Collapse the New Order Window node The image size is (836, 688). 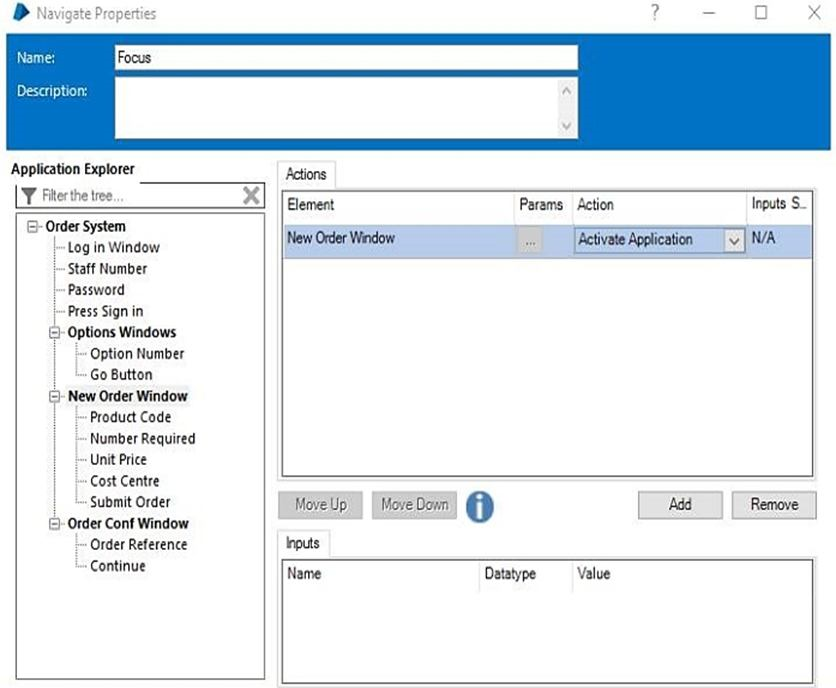tap(56, 397)
